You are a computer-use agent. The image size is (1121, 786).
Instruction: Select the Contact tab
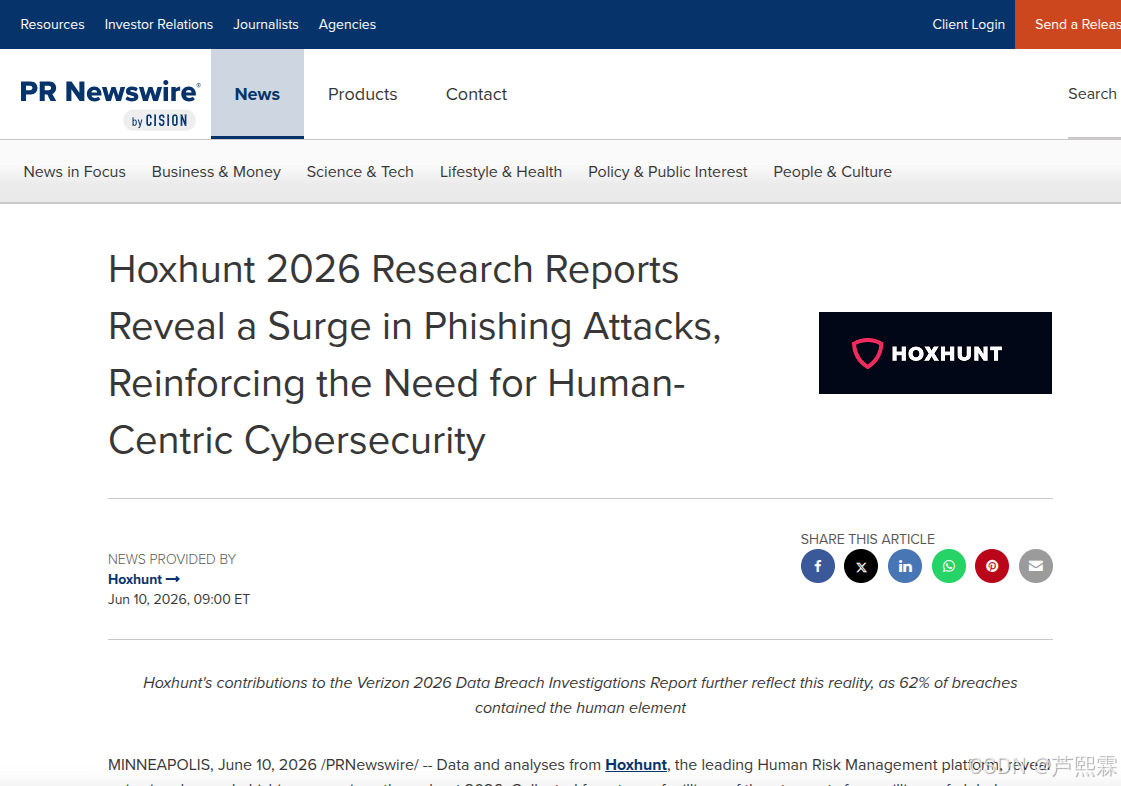pyautogui.click(x=476, y=94)
